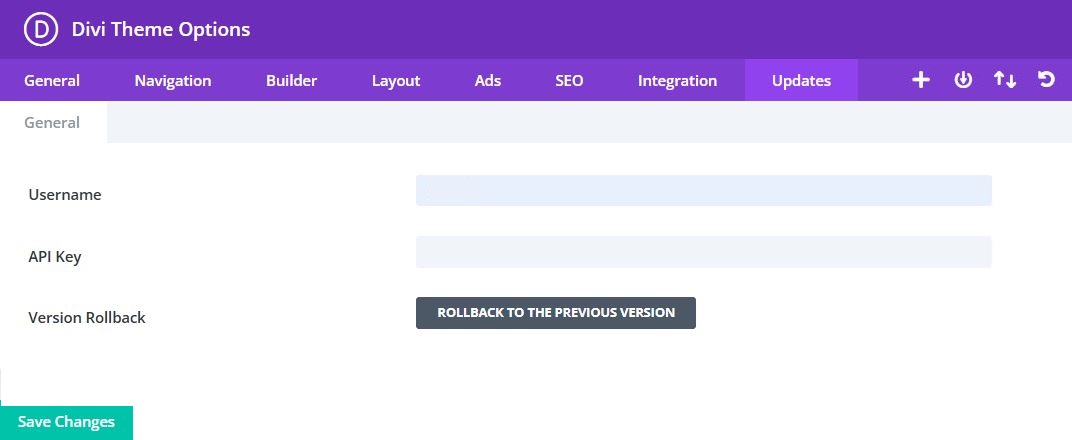Open the Ads tab
The image size is (1072, 440).
pos(488,81)
